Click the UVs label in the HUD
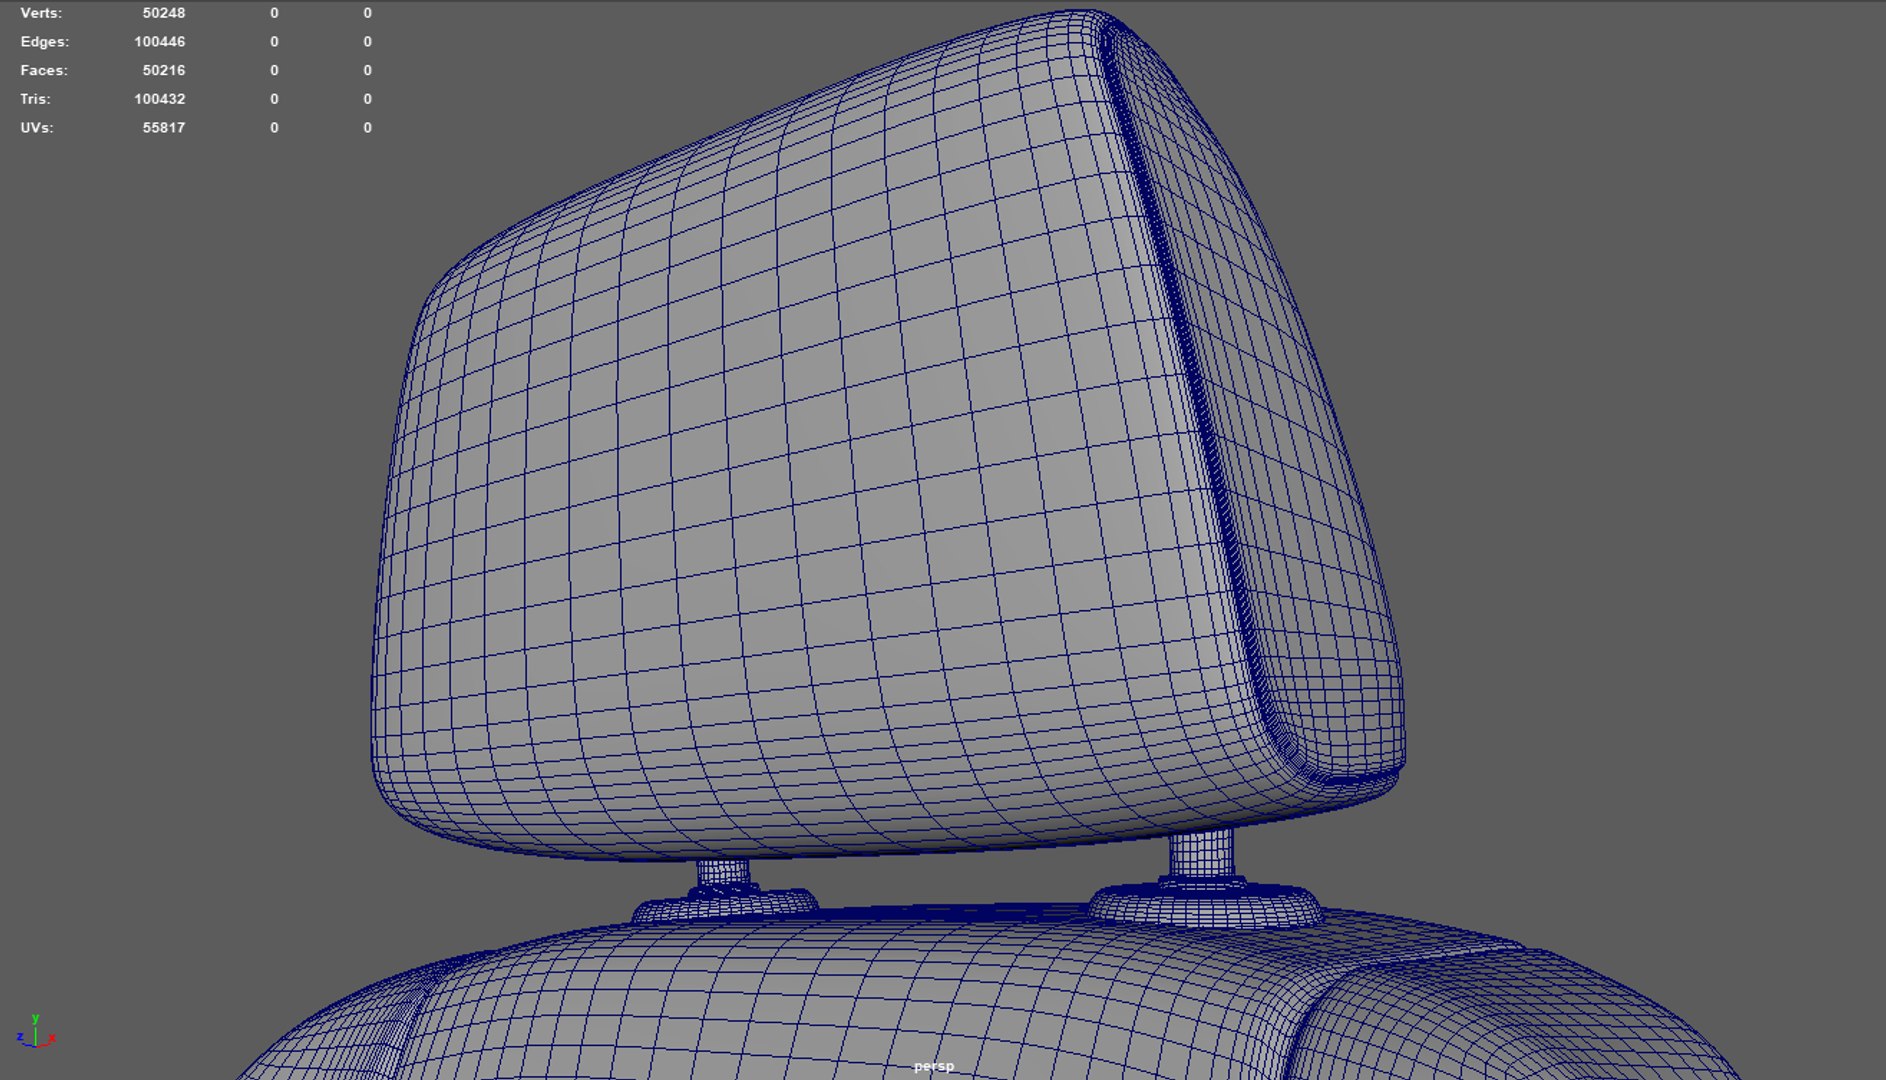1886x1080 pixels. coord(37,128)
